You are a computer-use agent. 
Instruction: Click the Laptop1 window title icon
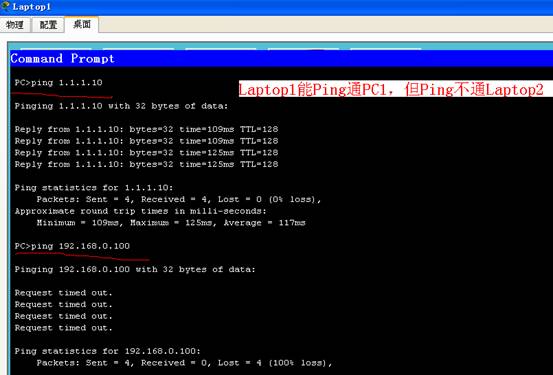coord(5,6)
